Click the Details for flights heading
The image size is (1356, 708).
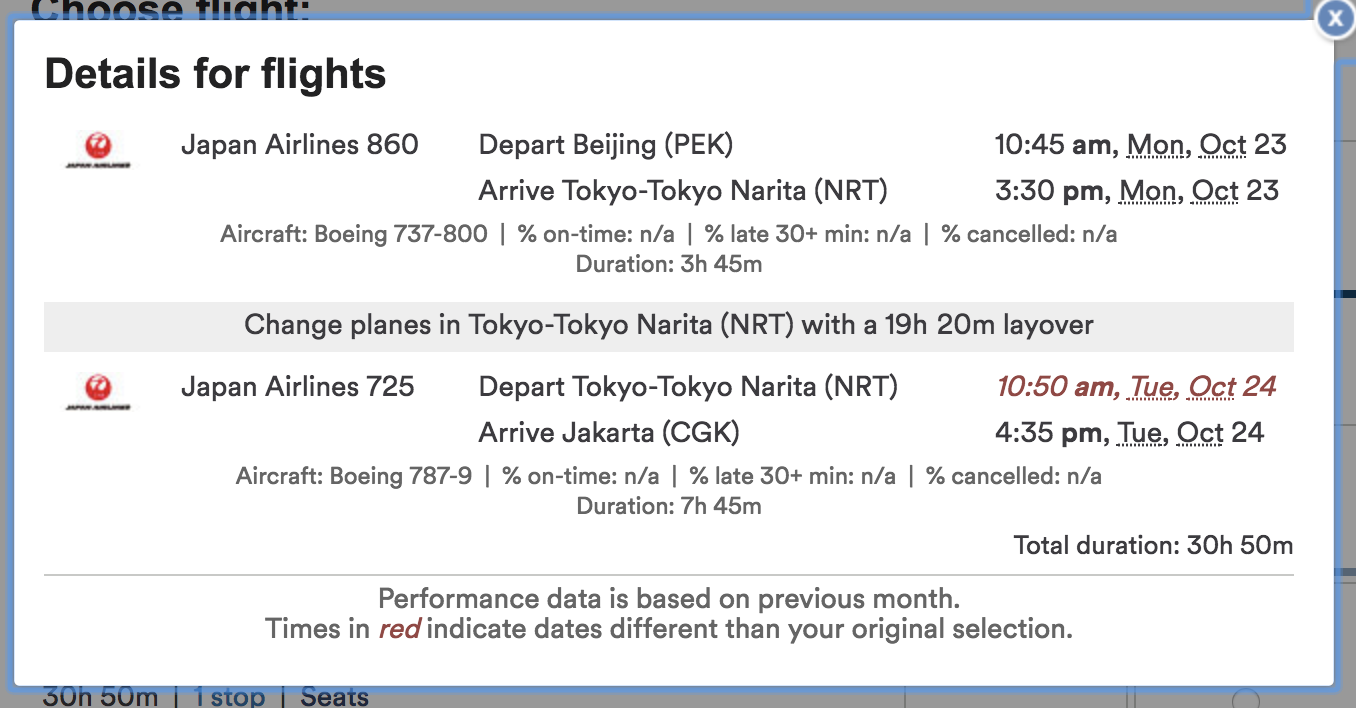click(x=215, y=75)
